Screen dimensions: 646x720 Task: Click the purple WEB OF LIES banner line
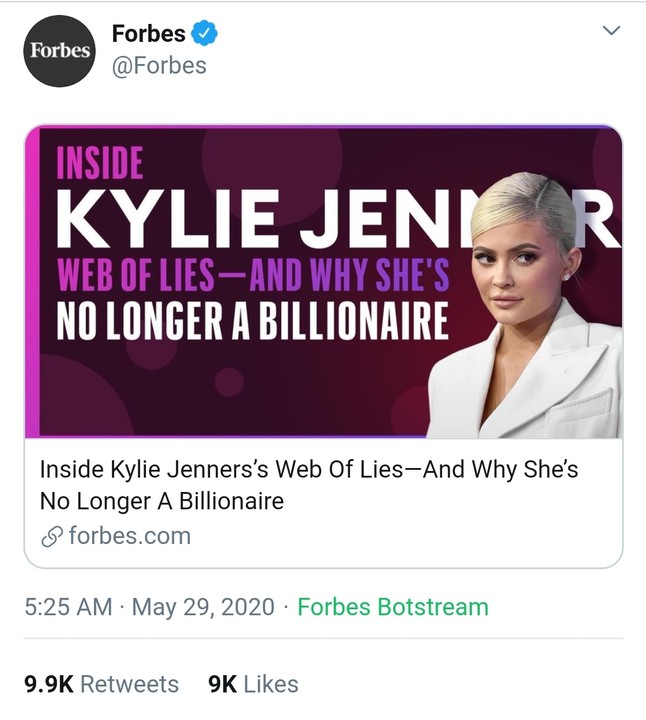point(252,272)
